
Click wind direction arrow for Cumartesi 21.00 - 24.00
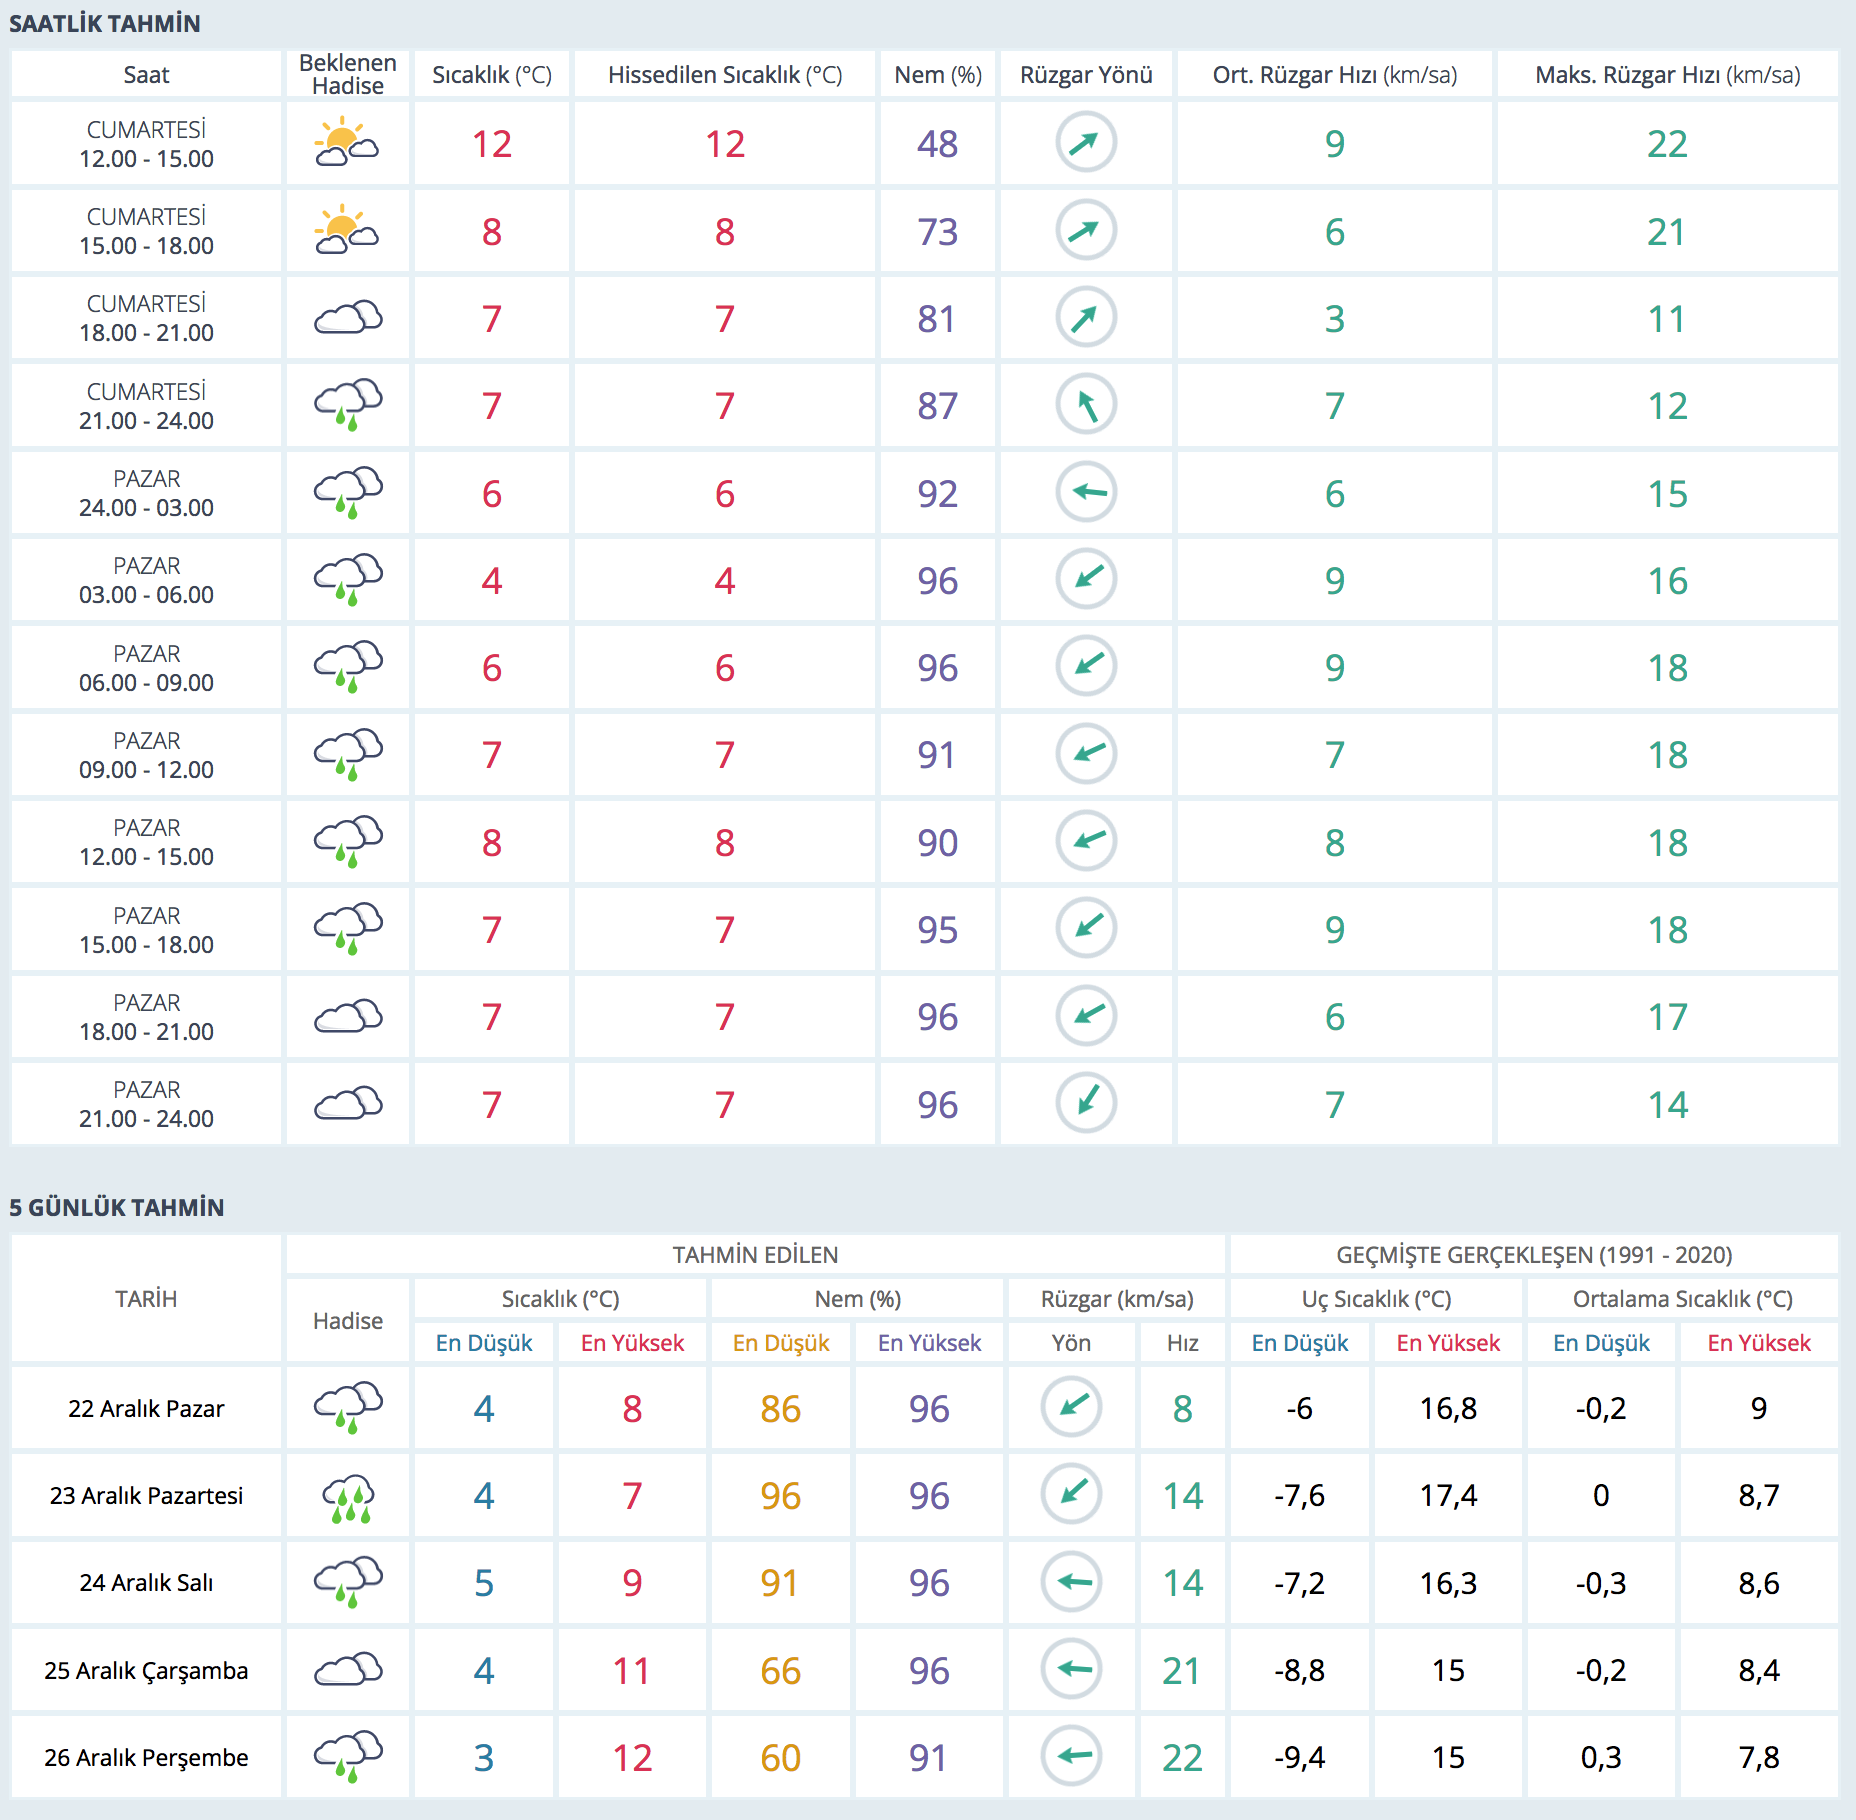pos(1086,405)
